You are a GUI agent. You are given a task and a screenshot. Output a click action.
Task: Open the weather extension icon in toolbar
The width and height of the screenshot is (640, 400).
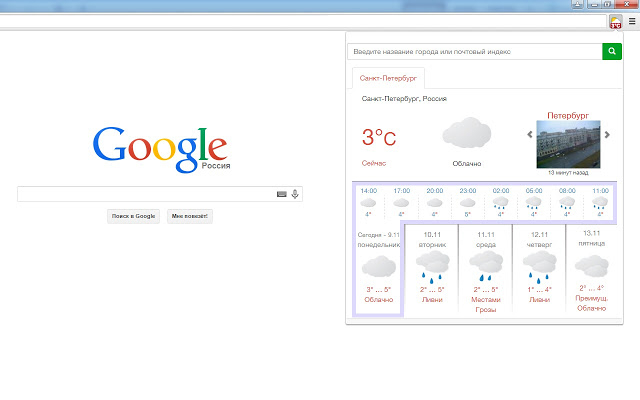coord(616,22)
